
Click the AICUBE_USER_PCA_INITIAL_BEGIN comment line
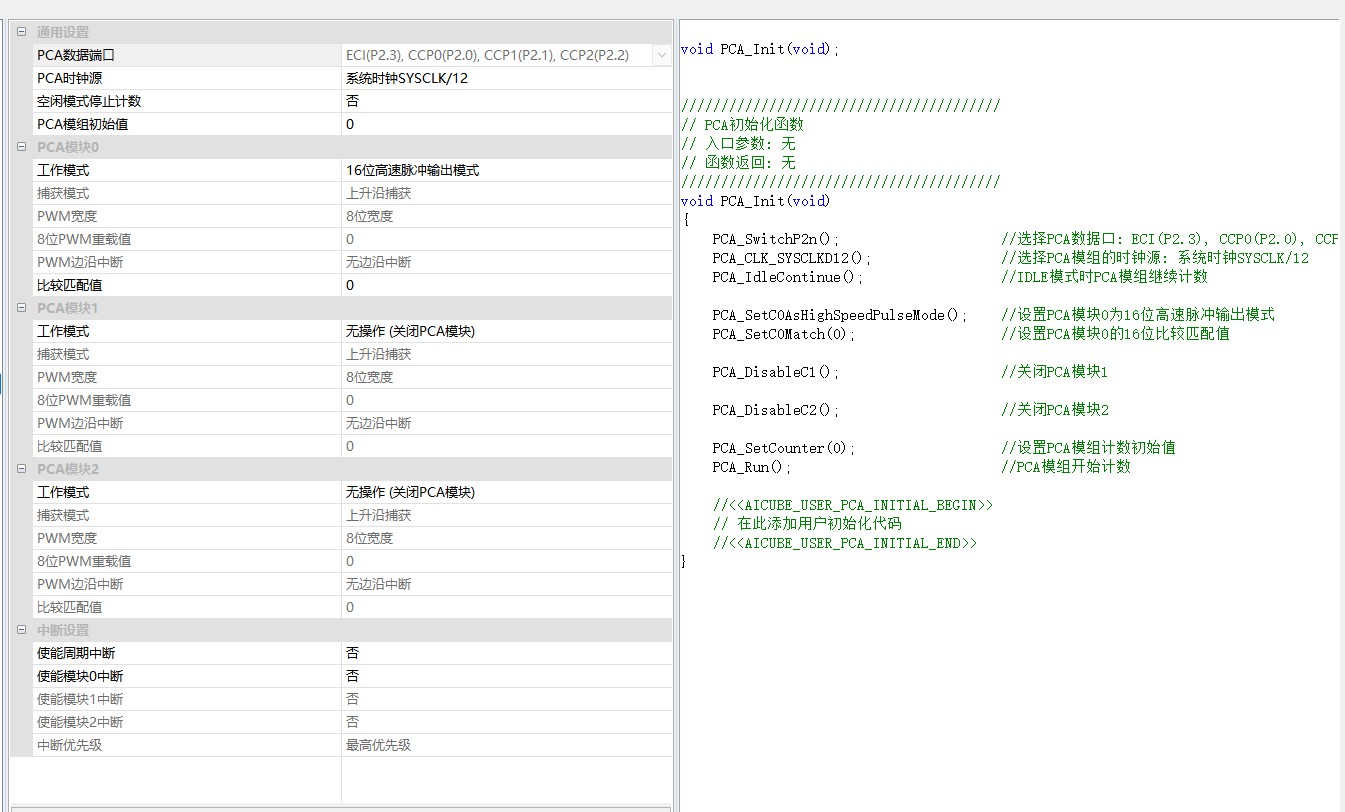click(x=852, y=505)
